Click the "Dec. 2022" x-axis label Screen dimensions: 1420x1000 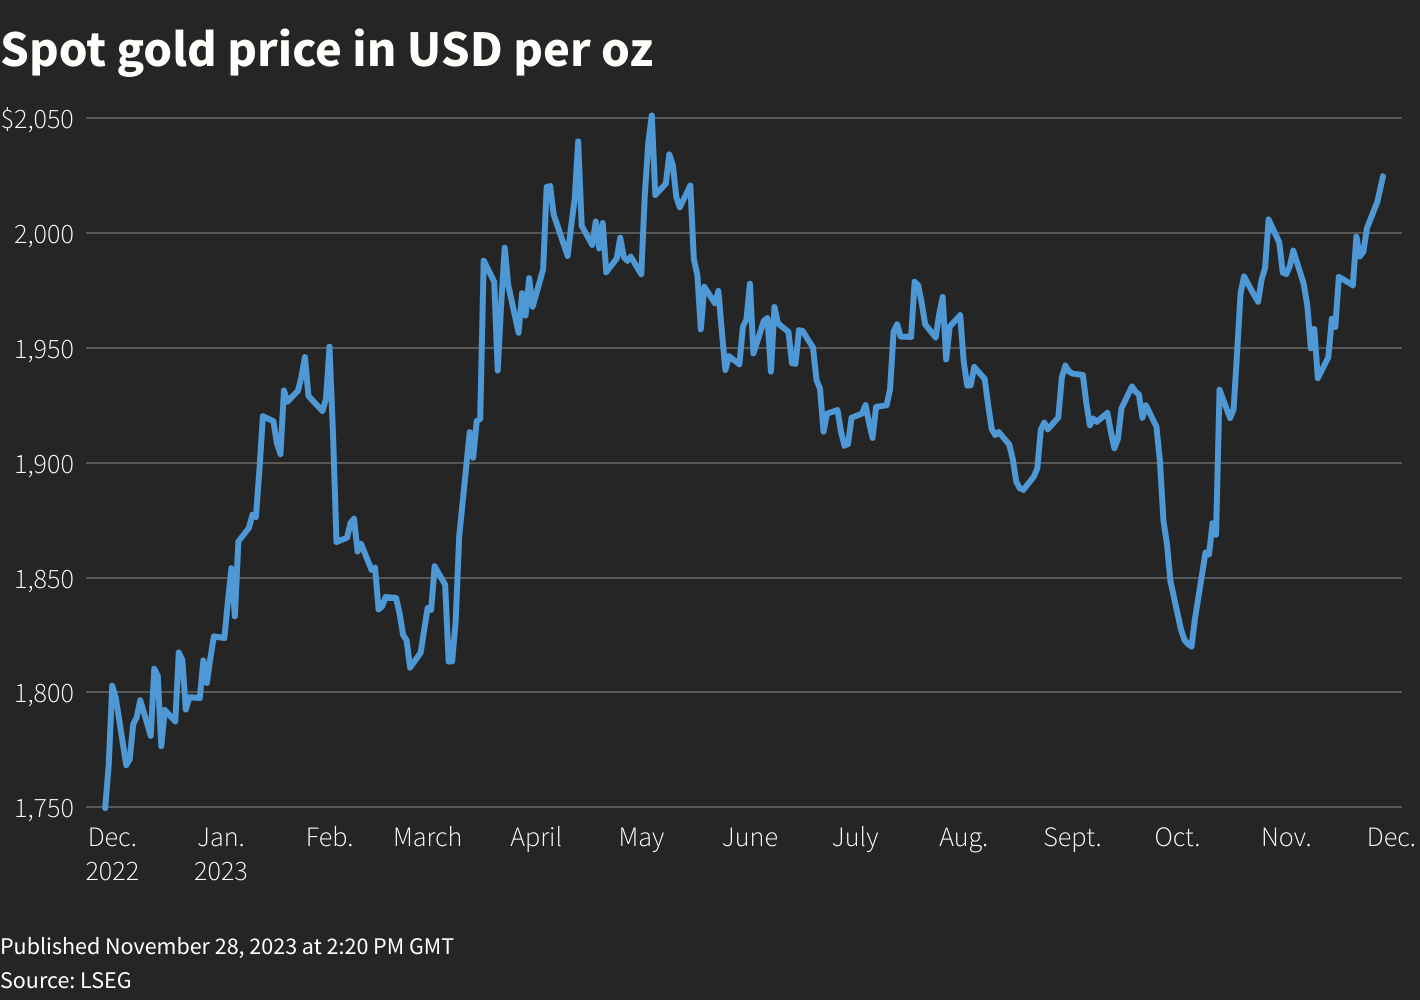click(x=112, y=854)
